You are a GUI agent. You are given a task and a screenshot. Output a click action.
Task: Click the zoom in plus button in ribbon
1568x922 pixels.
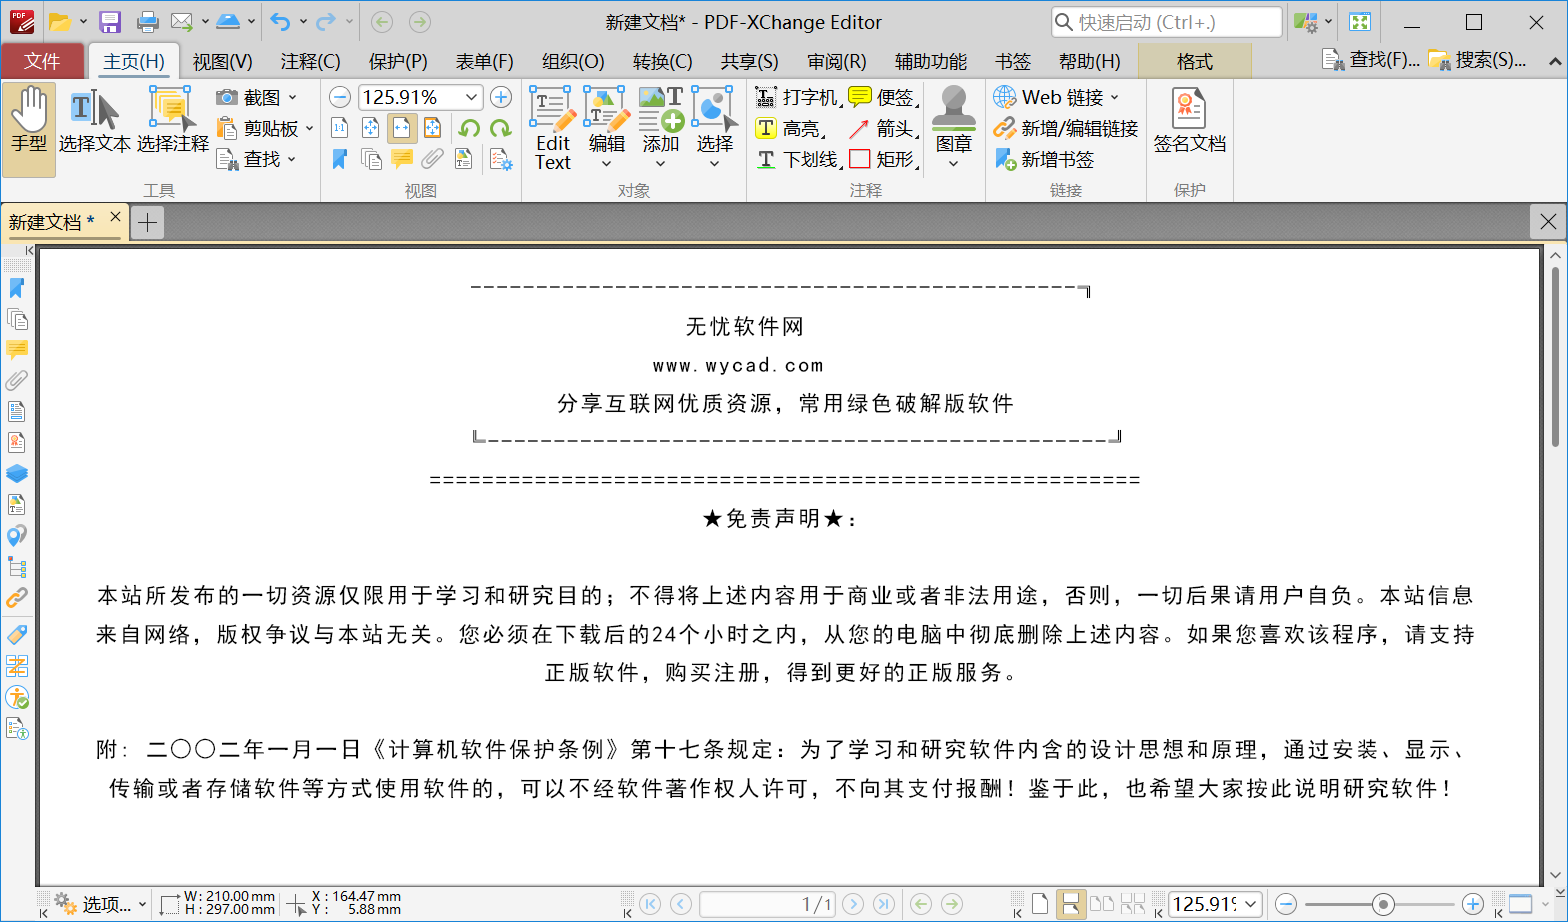pos(501,97)
